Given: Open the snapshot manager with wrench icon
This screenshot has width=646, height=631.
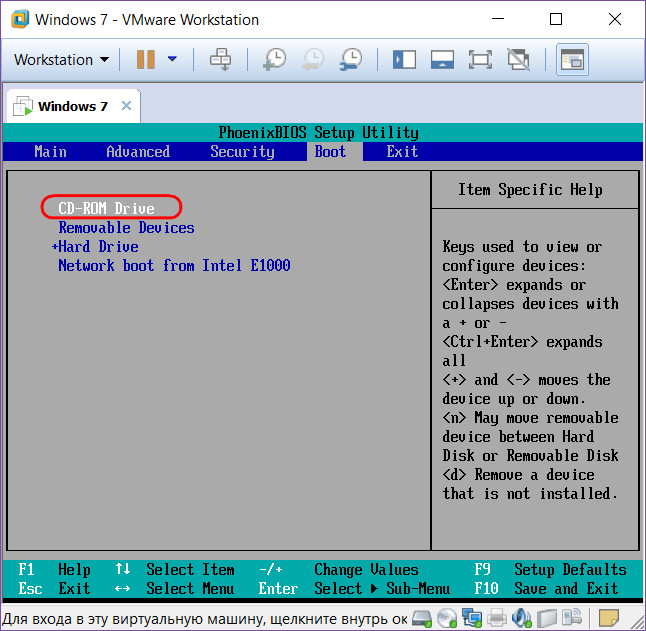Looking at the screenshot, I should click(351, 60).
